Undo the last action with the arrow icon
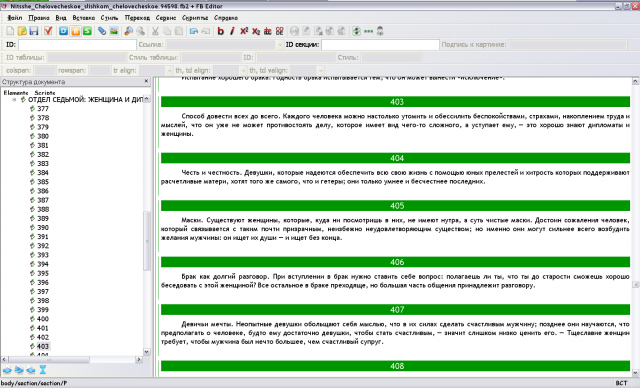This screenshot has height=388, width=640. [x=194, y=31]
